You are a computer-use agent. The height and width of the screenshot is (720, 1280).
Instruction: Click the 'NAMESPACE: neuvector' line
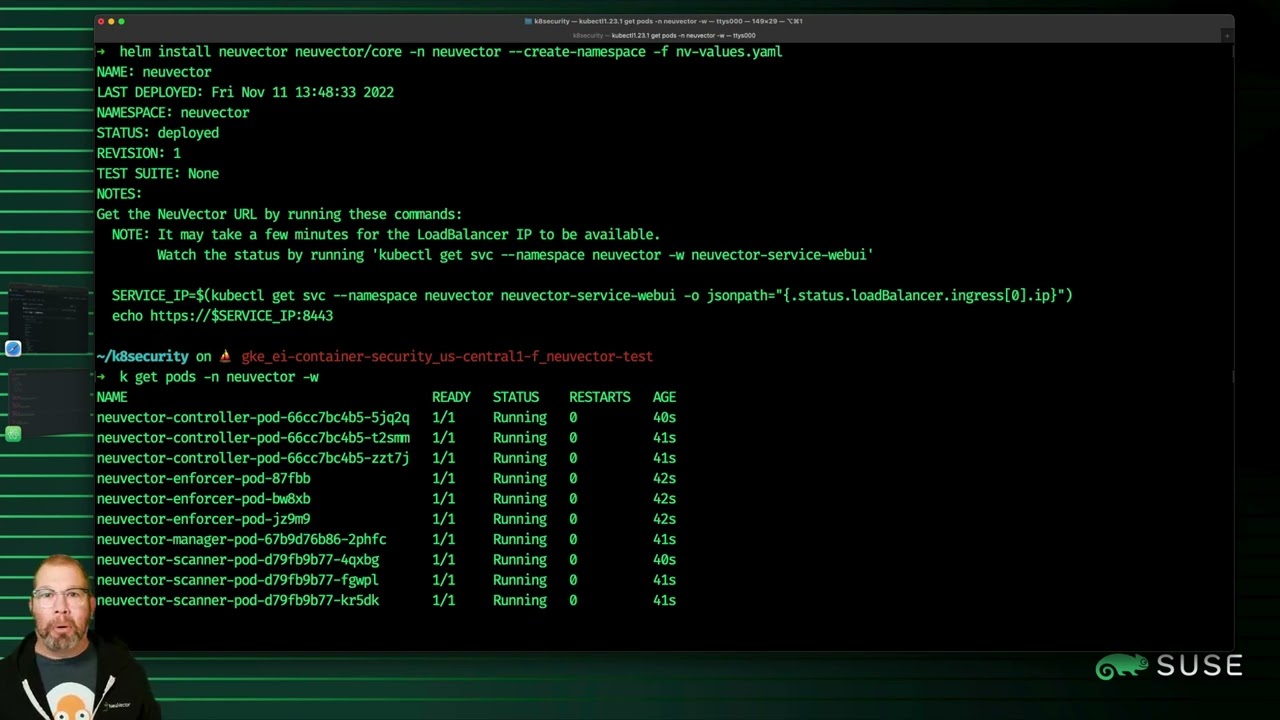(x=173, y=113)
